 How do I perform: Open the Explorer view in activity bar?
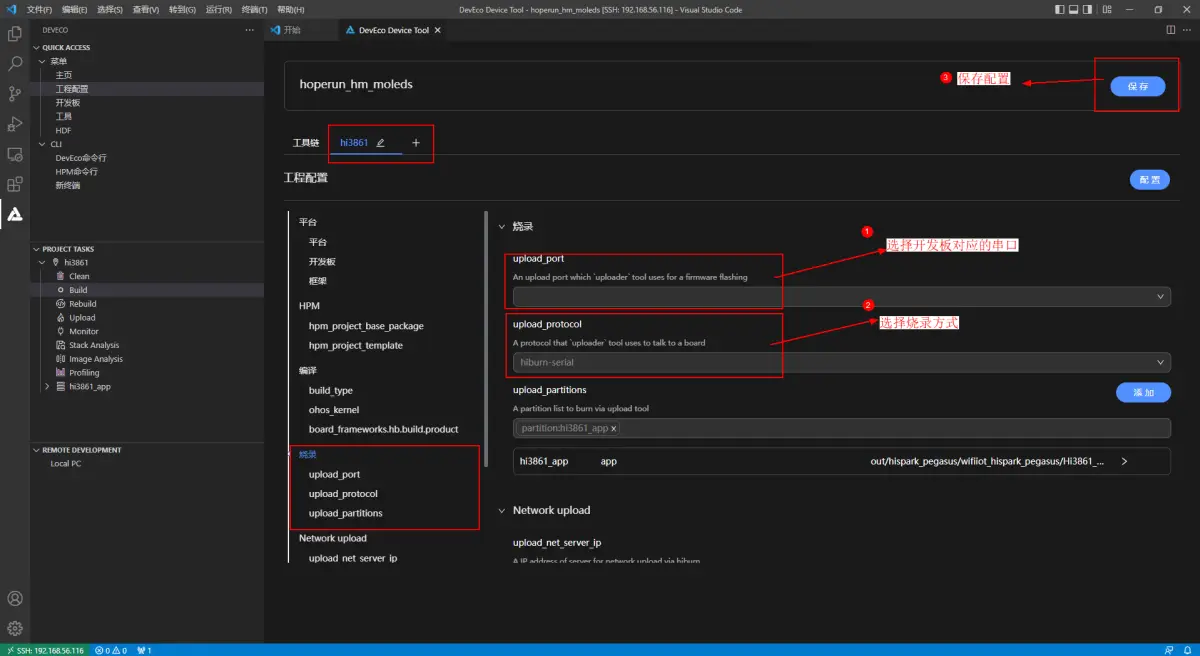coord(15,34)
